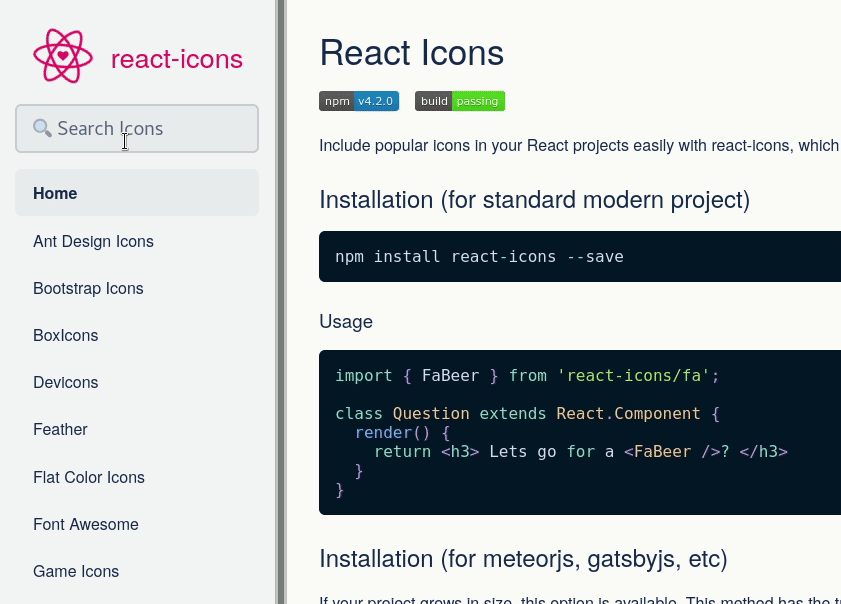Open Ant Design Icons in the sidebar
The width and height of the screenshot is (841, 604).
pos(93,241)
